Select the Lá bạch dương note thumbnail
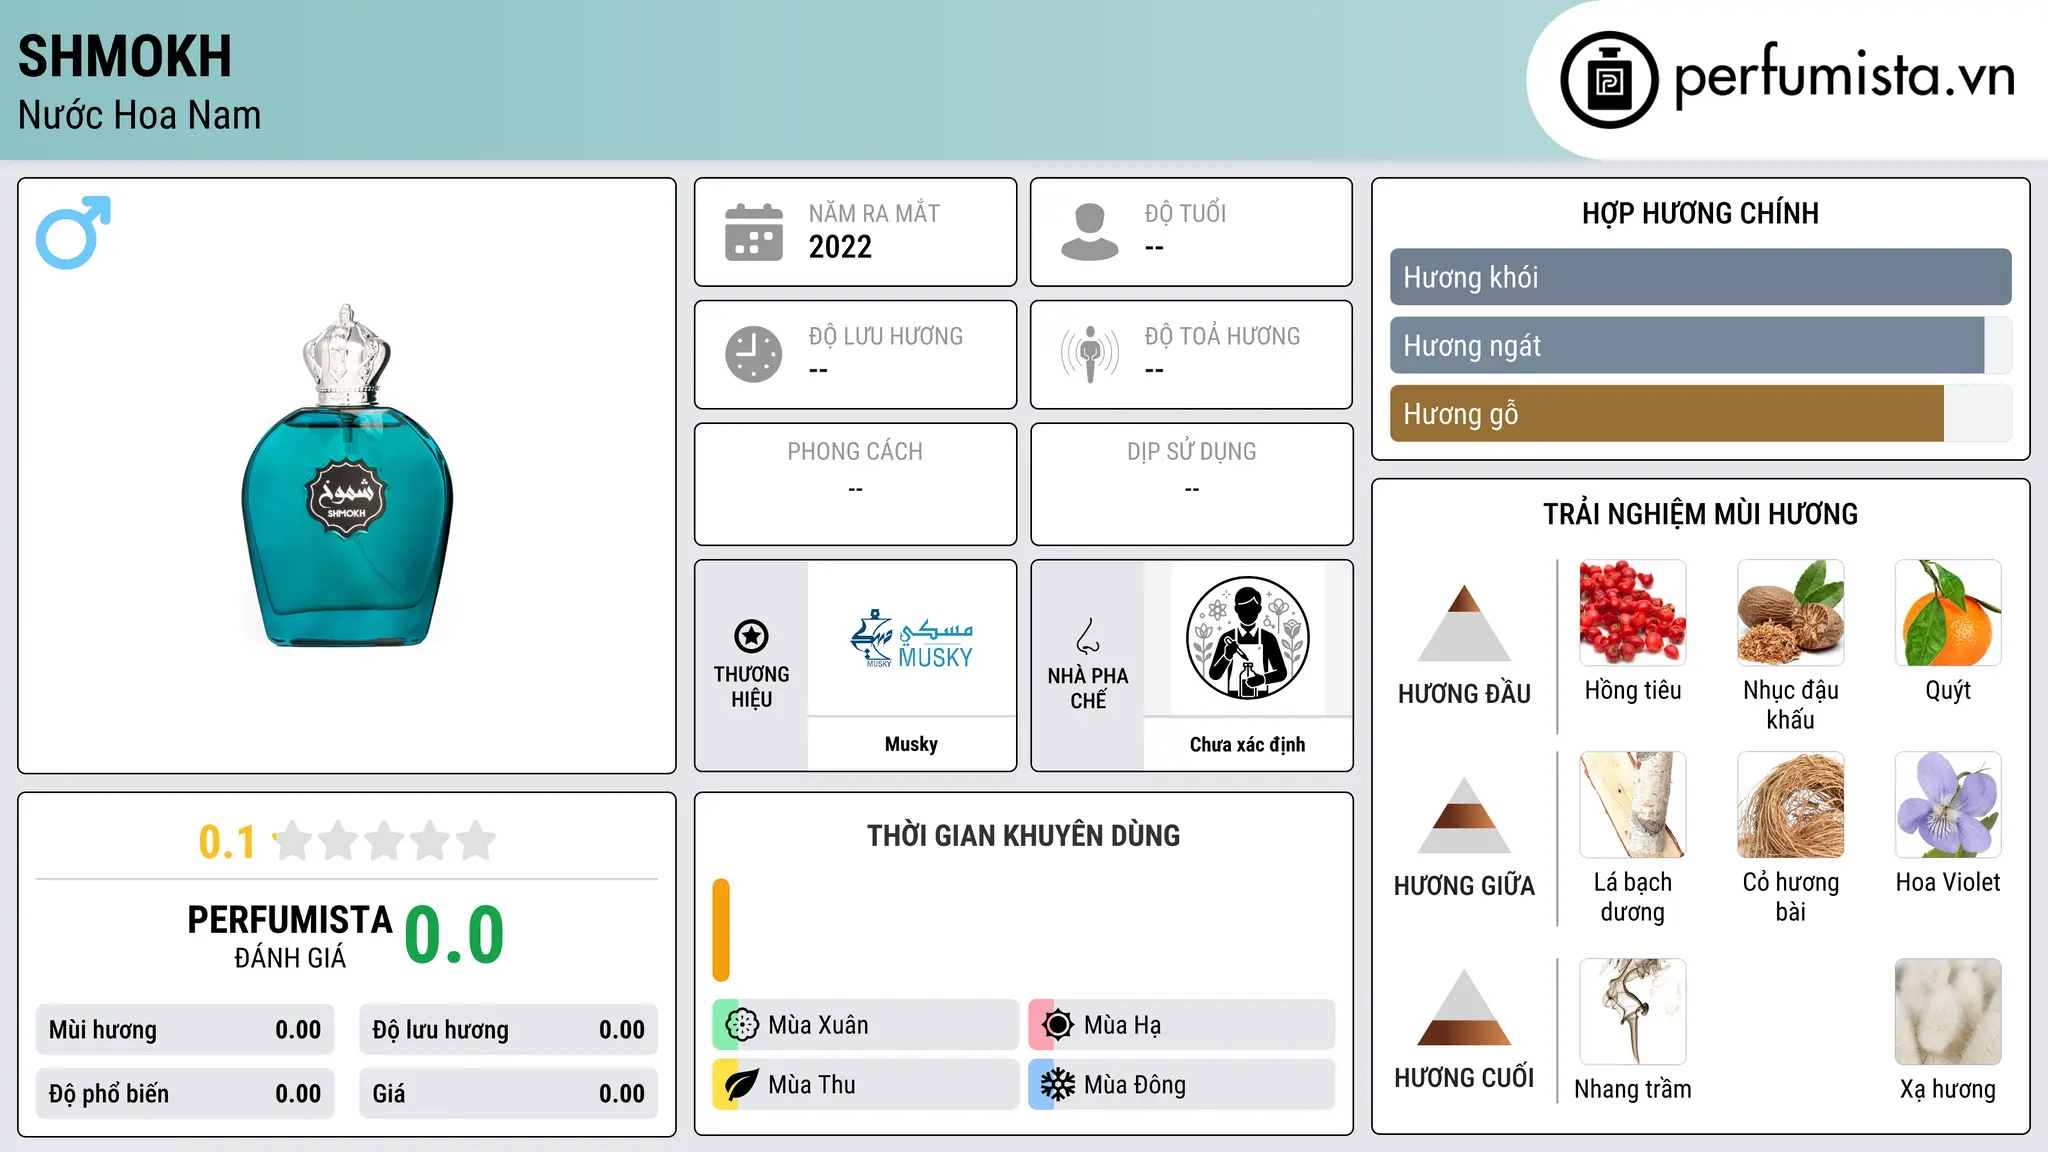 1633,805
